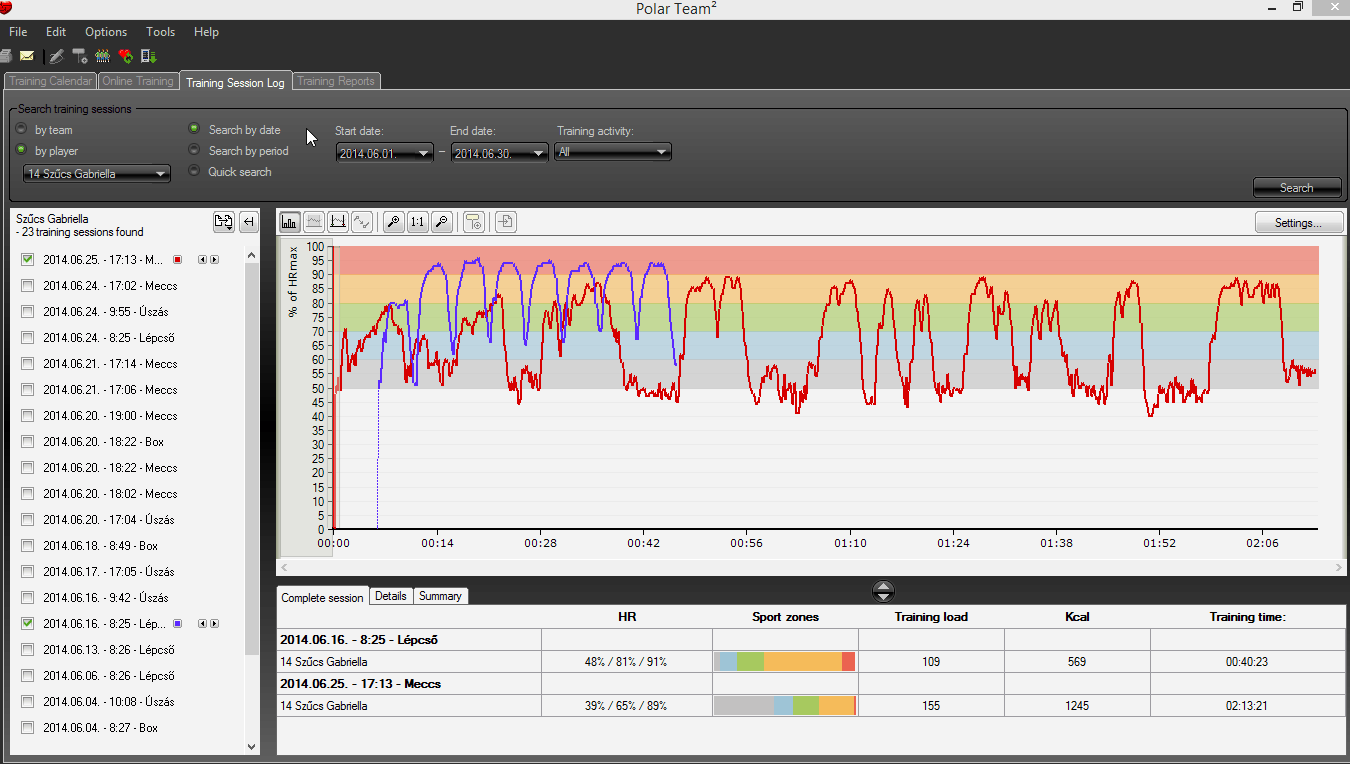Viewport: 1350px width, 764px height.
Task: Click the import page arrow graph icon
Action: (x=506, y=222)
